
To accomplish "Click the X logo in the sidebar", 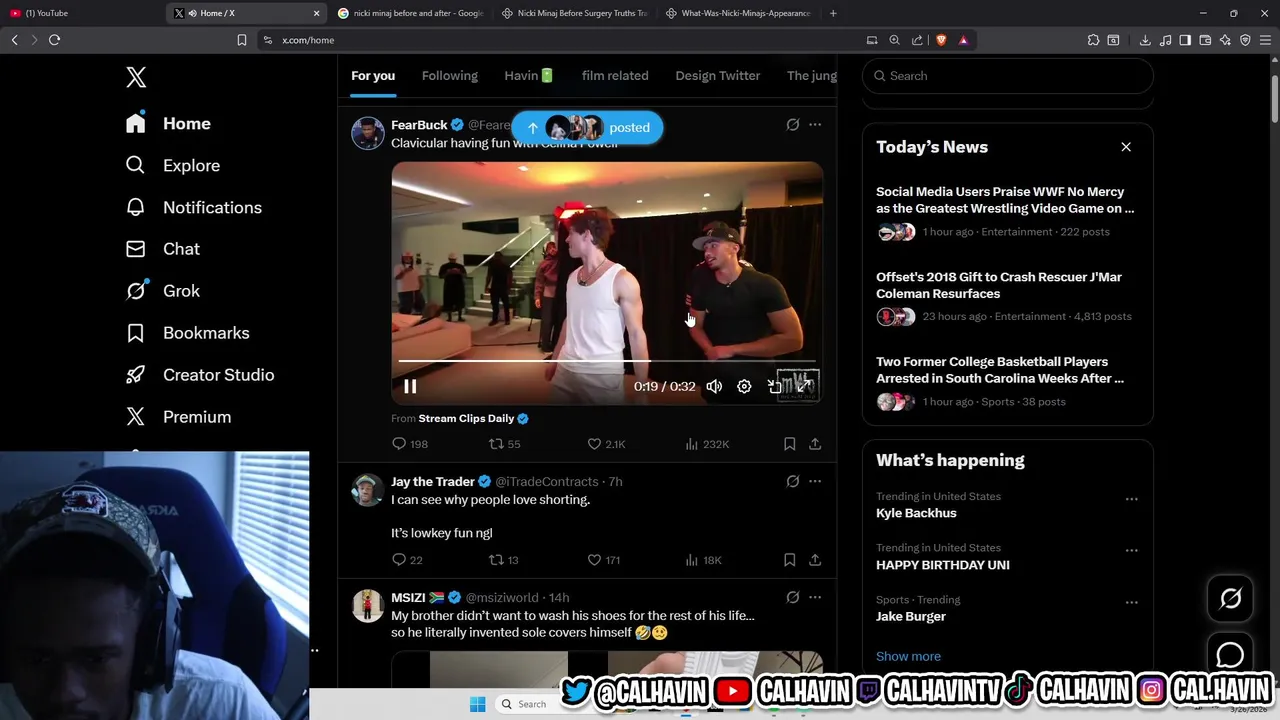I will tap(136, 77).
